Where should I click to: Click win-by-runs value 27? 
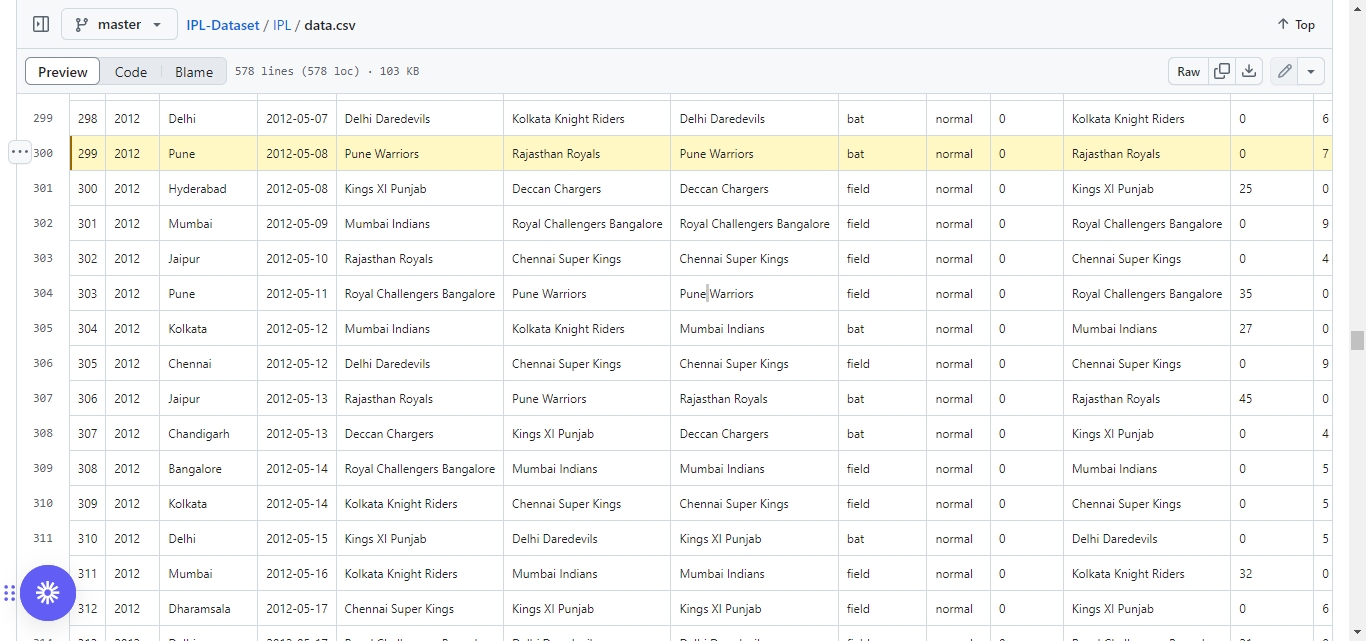tap(1272, 328)
